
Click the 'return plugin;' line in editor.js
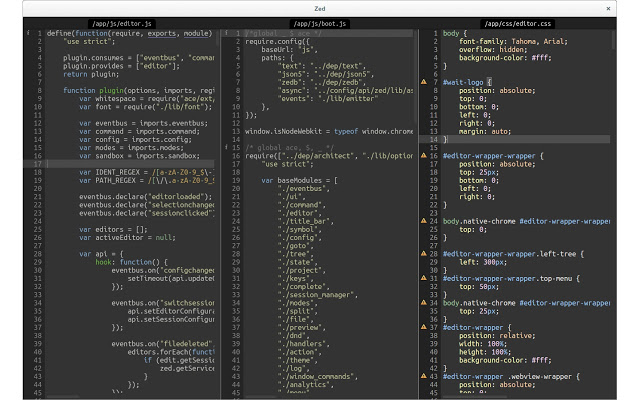tap(91, 74)
